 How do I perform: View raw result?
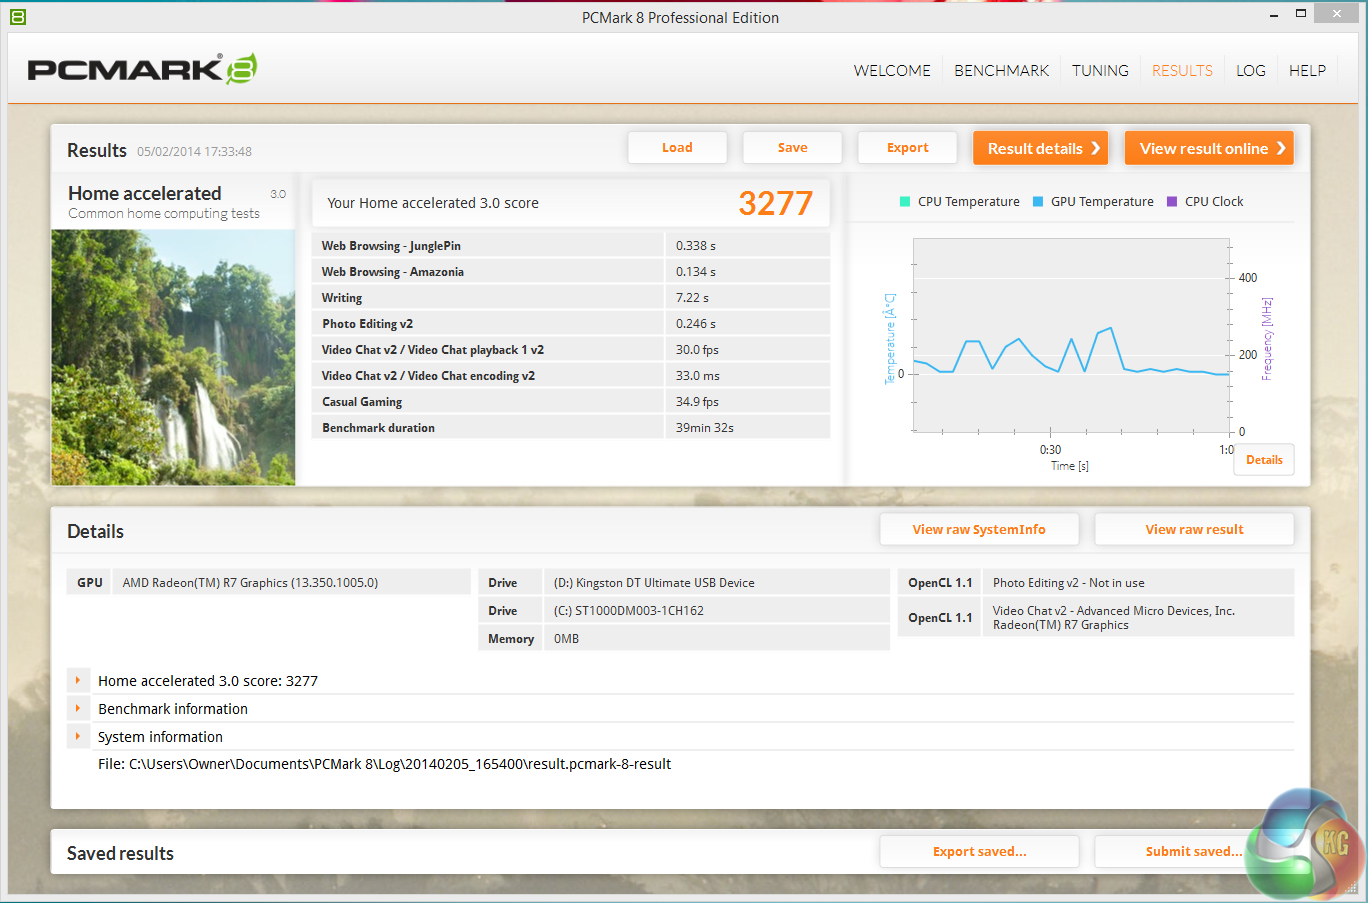(1194, 530)
